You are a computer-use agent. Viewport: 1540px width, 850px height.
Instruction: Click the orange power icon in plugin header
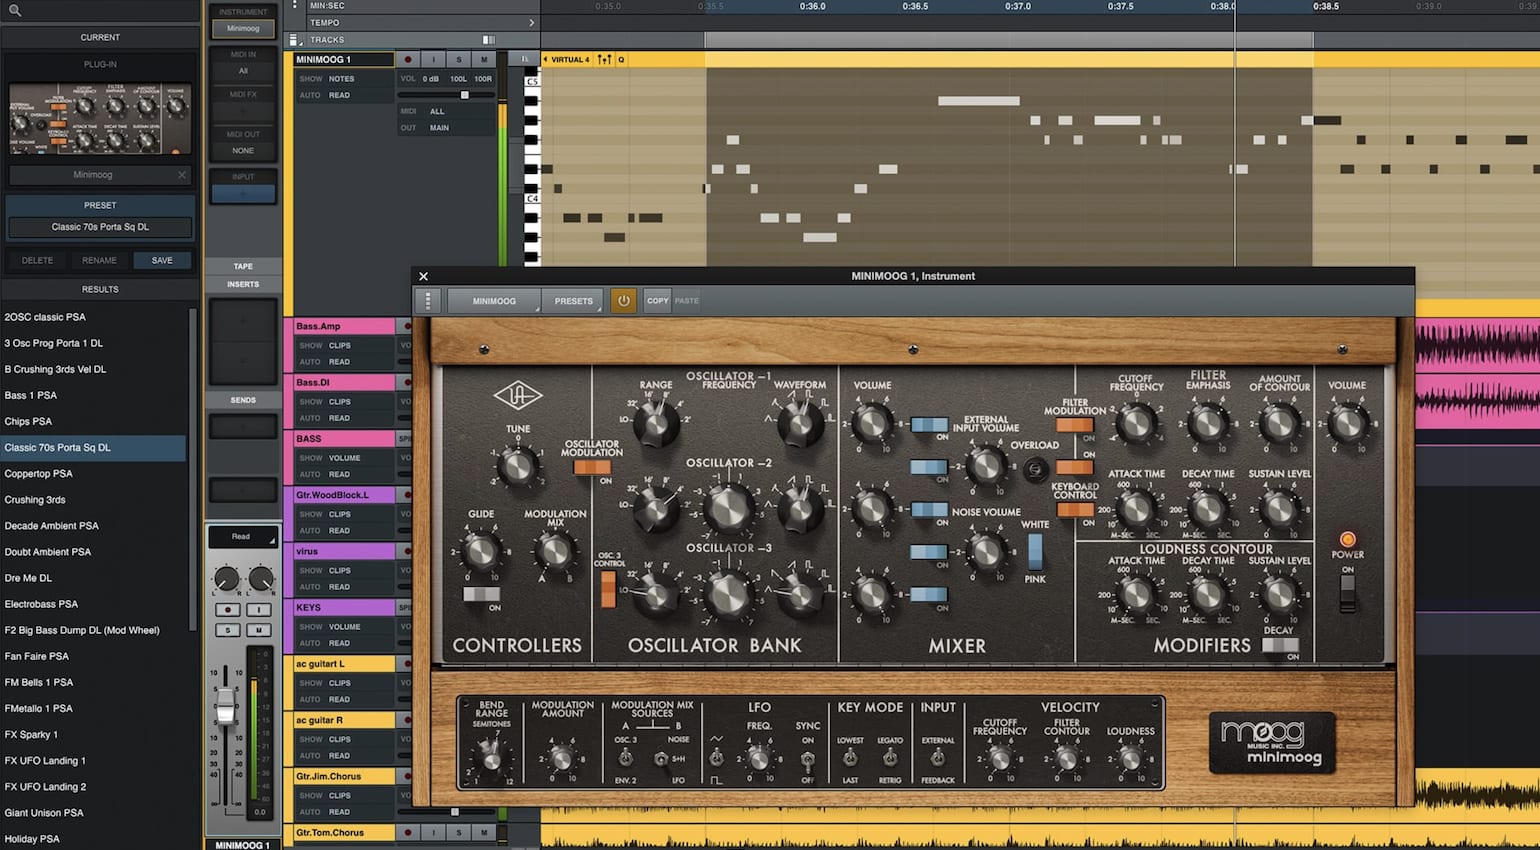(623, 300)
